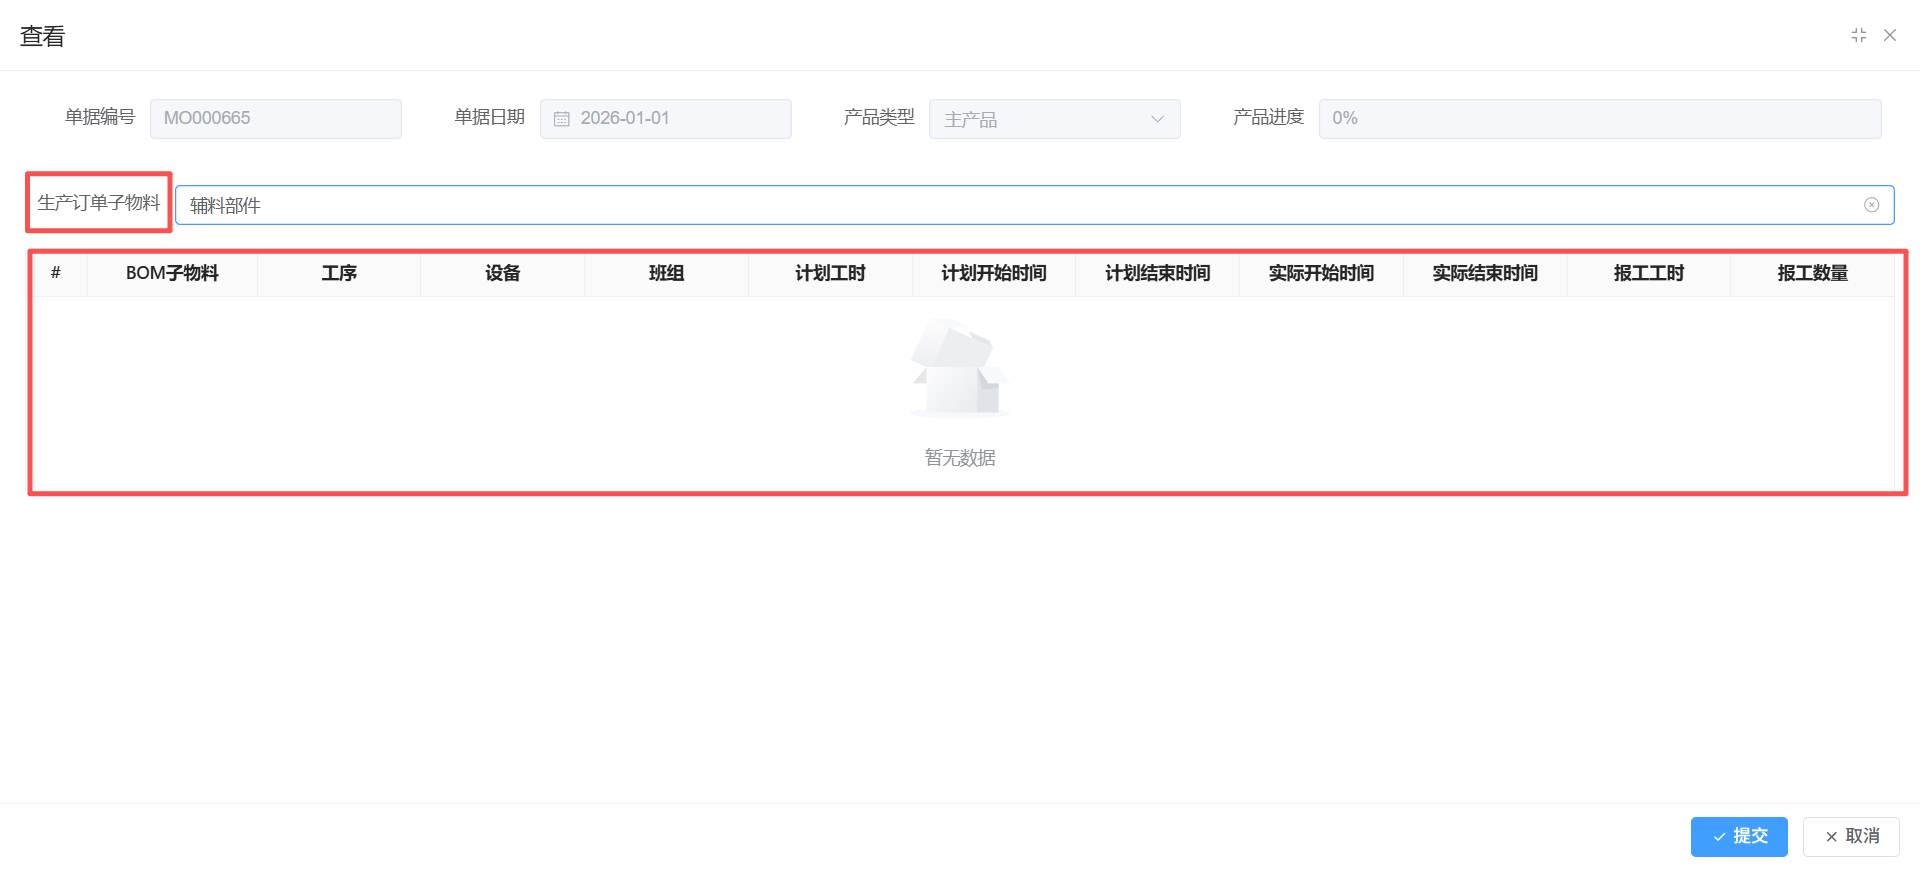Focus the 辅料部件 text input
The image size is (1920, 869).
(1000, 205)
